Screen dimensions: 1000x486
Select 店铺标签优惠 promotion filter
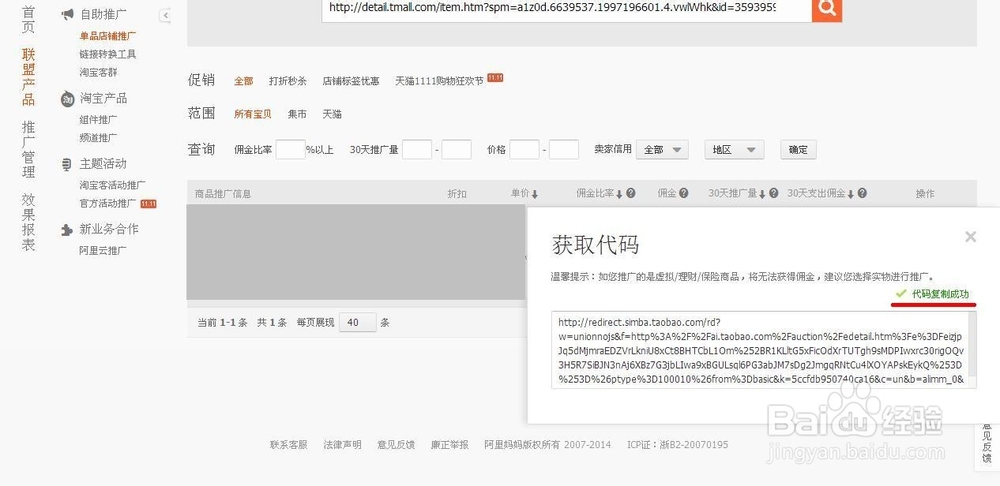[x=351, y=81]
